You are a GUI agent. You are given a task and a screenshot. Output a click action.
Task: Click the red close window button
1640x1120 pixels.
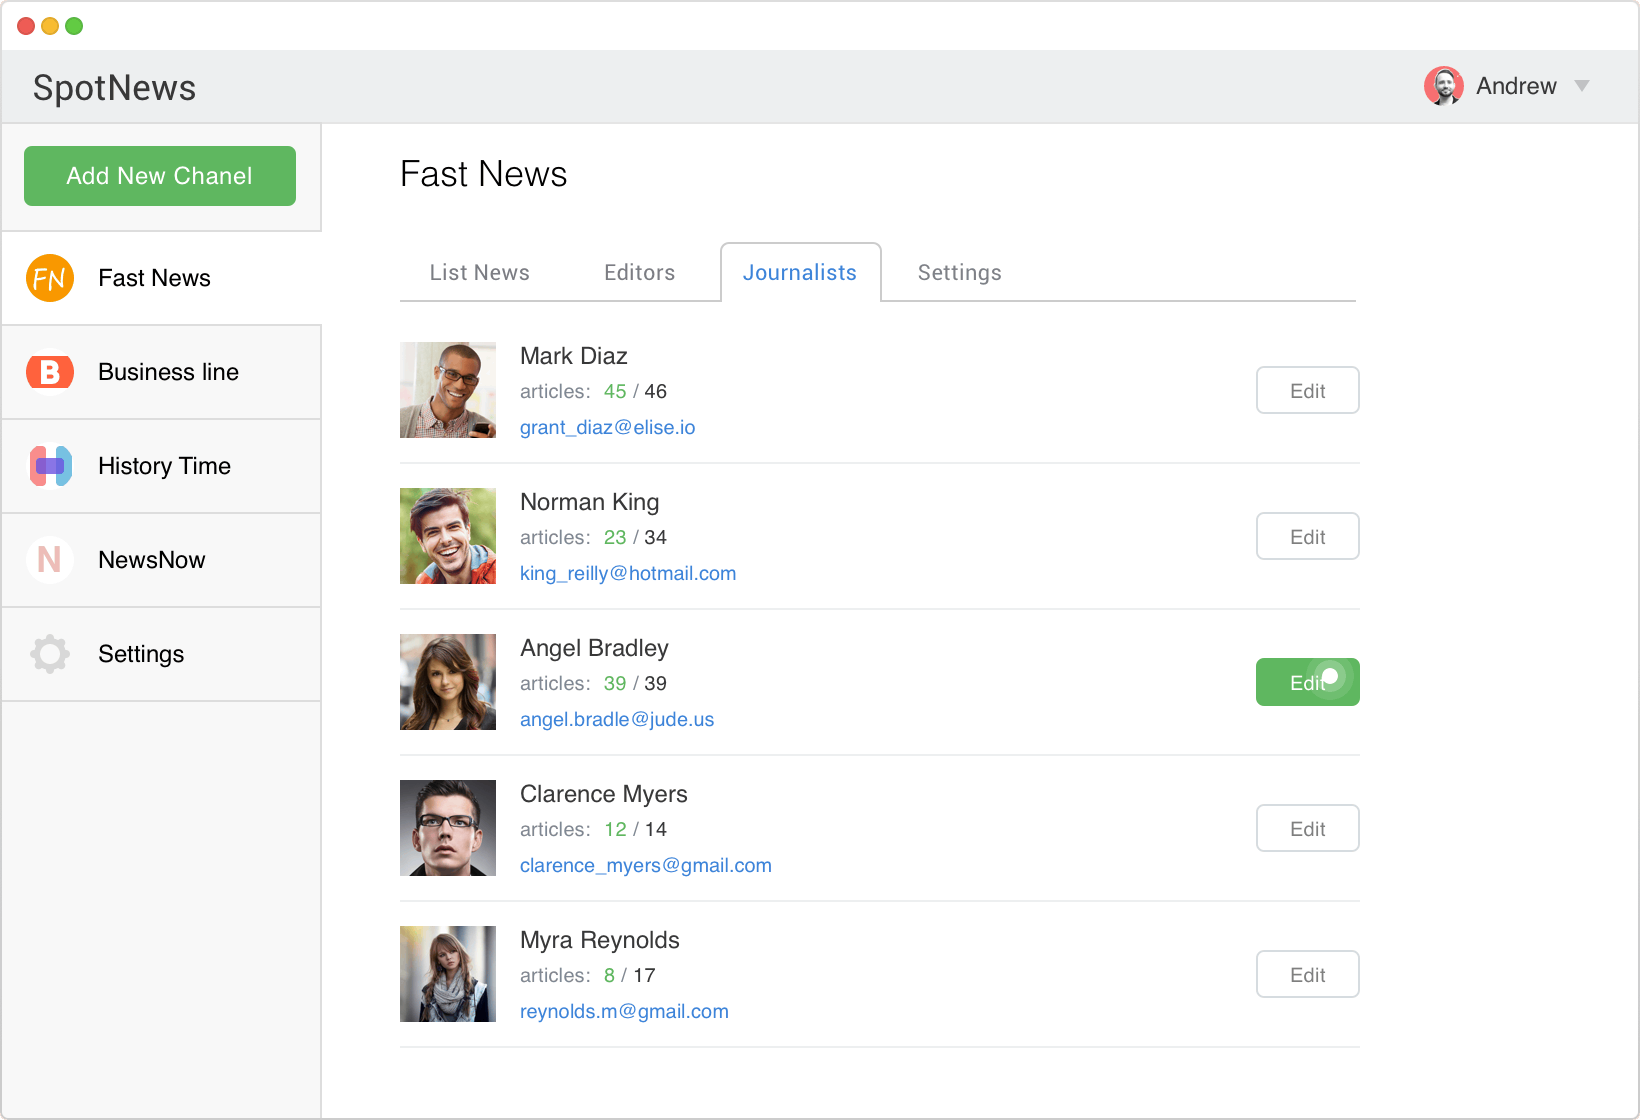tap(26, 26)
